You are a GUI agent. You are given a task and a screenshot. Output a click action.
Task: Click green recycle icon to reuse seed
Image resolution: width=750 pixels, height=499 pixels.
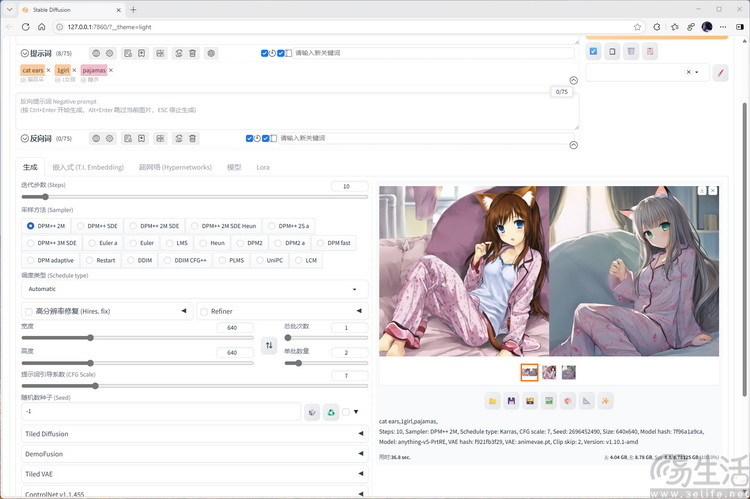pos(331,412)
